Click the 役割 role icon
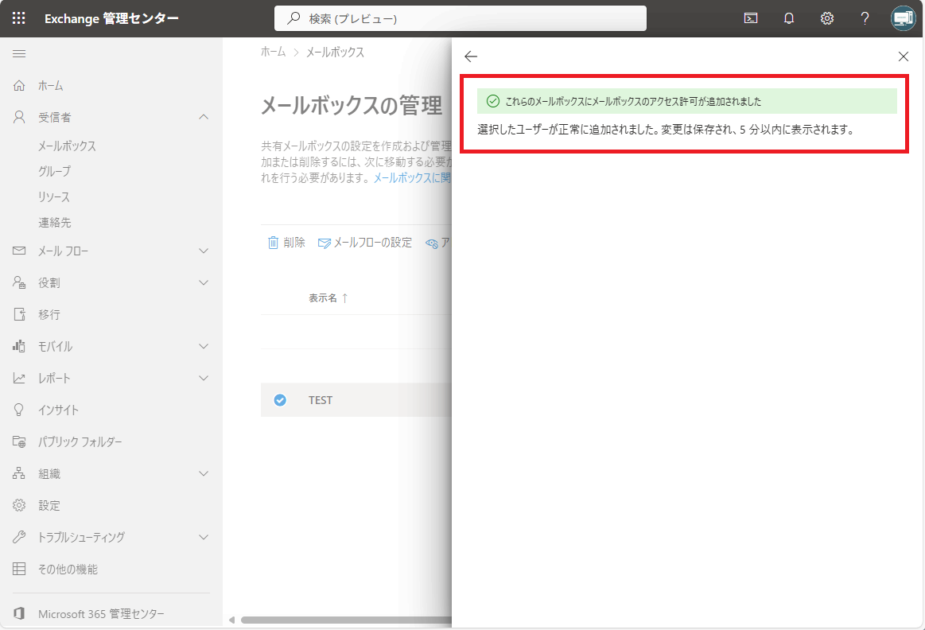 tap(19, 283)
